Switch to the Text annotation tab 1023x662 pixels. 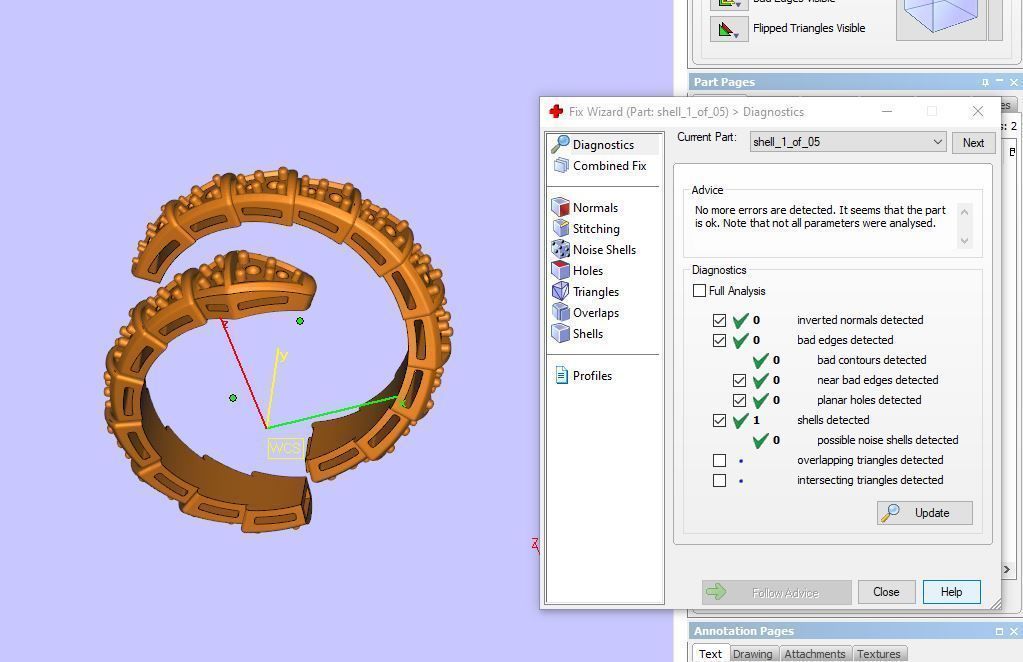[710, 654]
